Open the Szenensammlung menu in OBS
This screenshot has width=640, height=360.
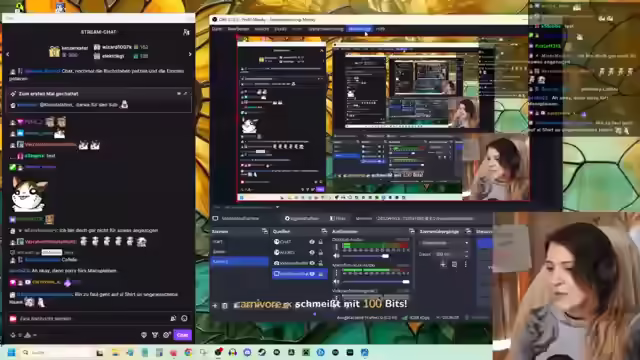[326, 29]
